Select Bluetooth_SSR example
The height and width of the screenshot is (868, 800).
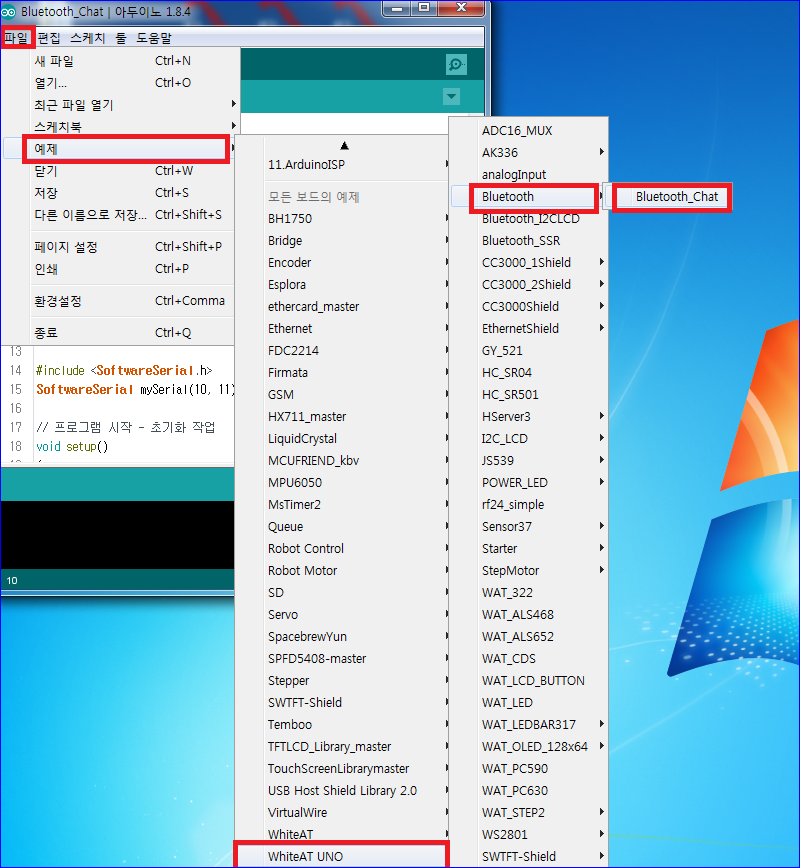point(529,241)
